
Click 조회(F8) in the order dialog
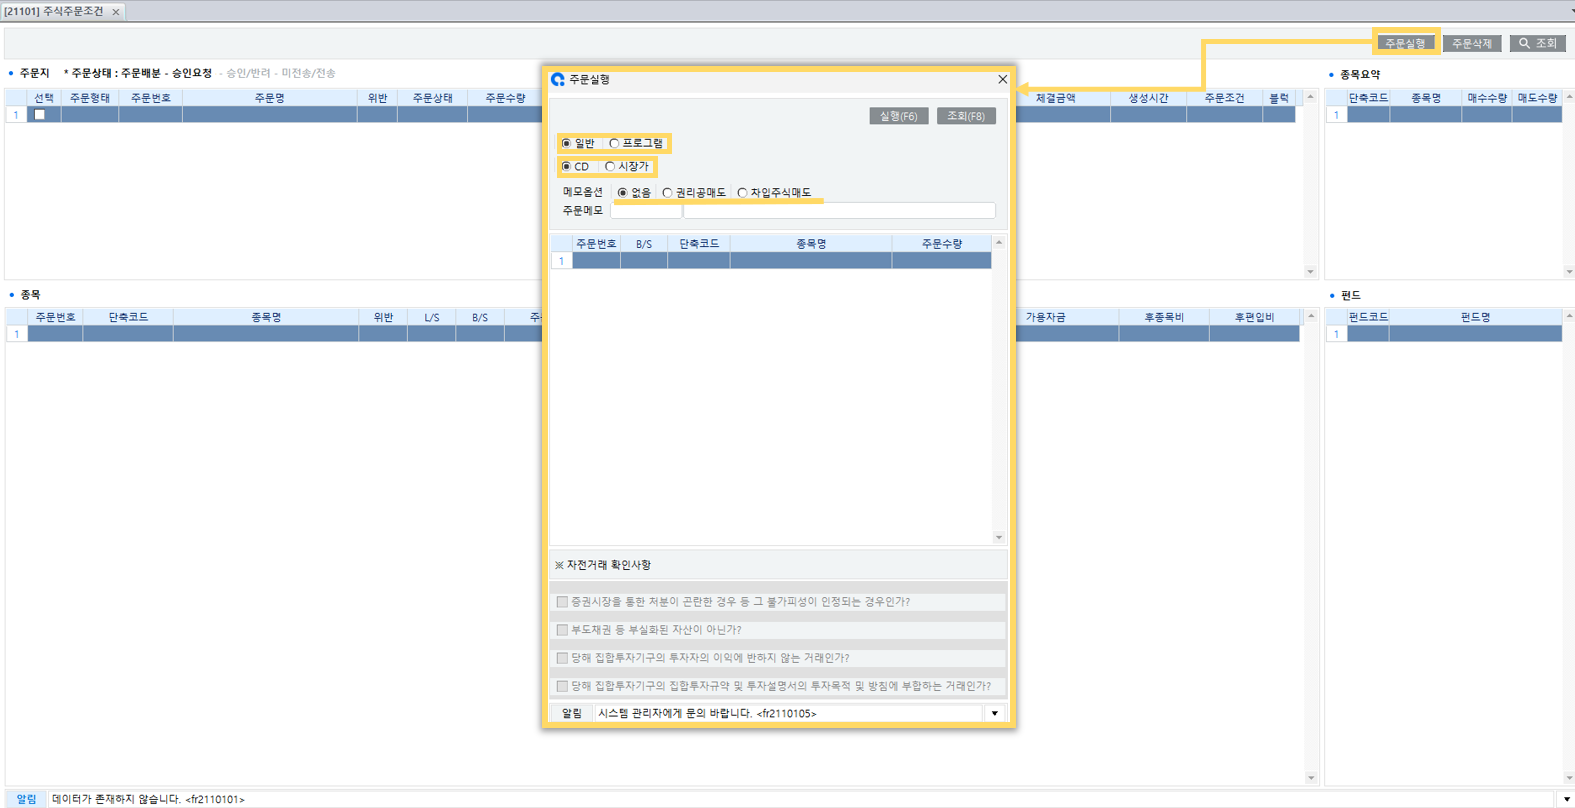coord(966,116)
